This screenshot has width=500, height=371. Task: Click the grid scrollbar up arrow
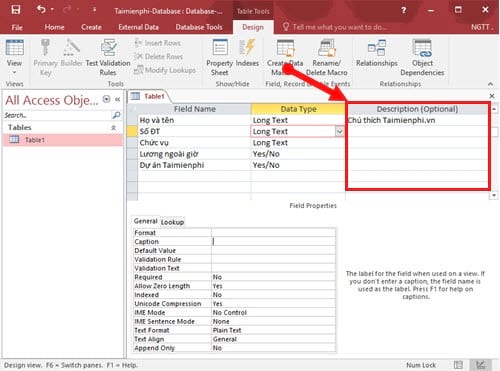(x=494, y=109)
